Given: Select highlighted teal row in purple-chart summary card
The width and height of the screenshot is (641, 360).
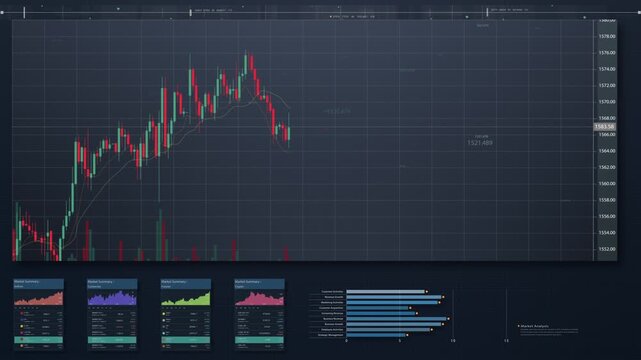Looking at the screenshot, I should pyautogui.click(x=112, y=340).
